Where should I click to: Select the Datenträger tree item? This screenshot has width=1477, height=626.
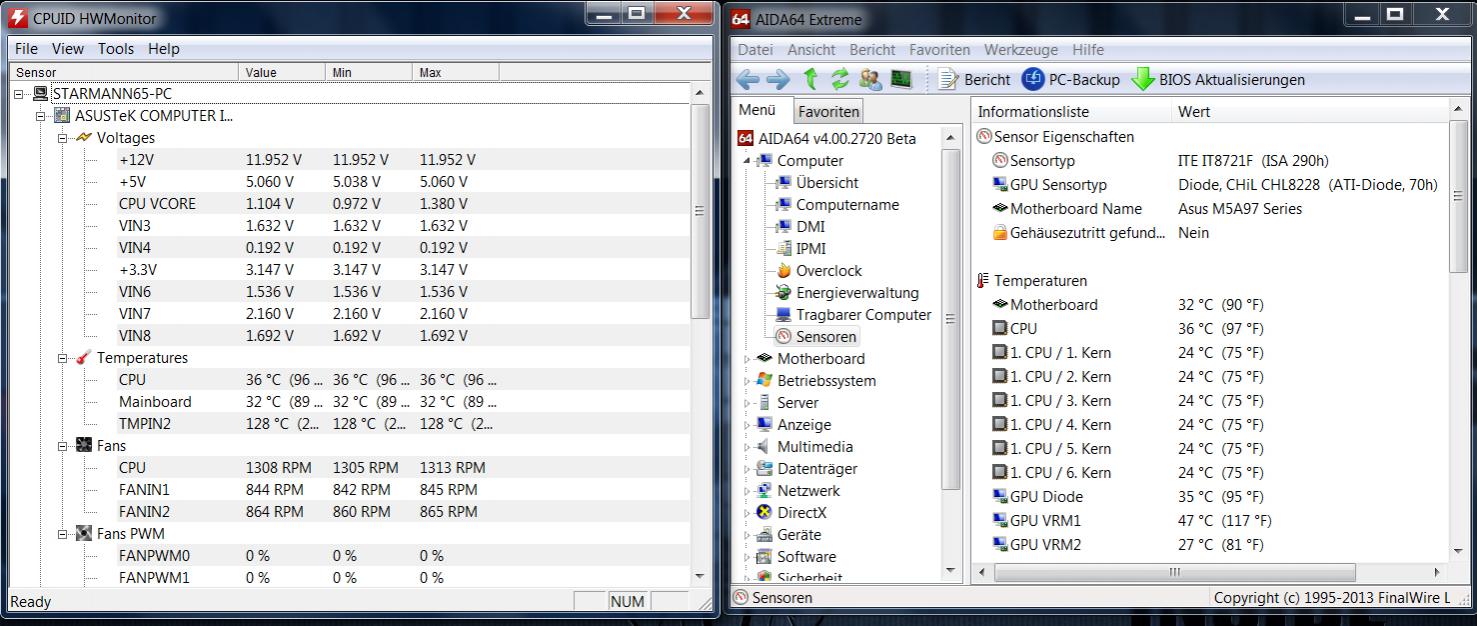817,468
